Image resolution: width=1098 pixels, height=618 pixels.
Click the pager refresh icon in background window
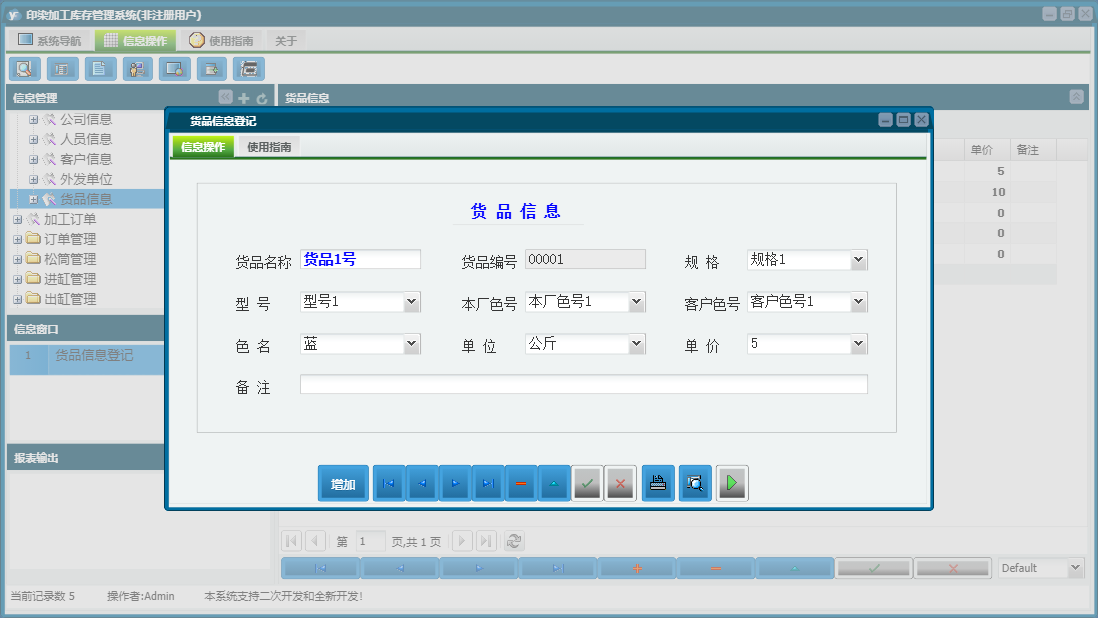[x=514, y=541]
